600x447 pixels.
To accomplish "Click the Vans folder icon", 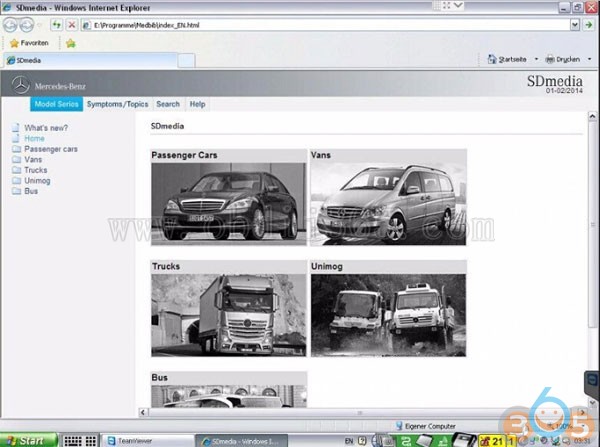I will [16, 159].
